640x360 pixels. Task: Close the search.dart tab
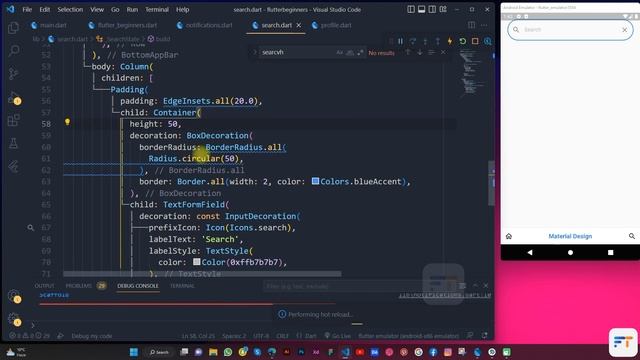tap(299, 25)
